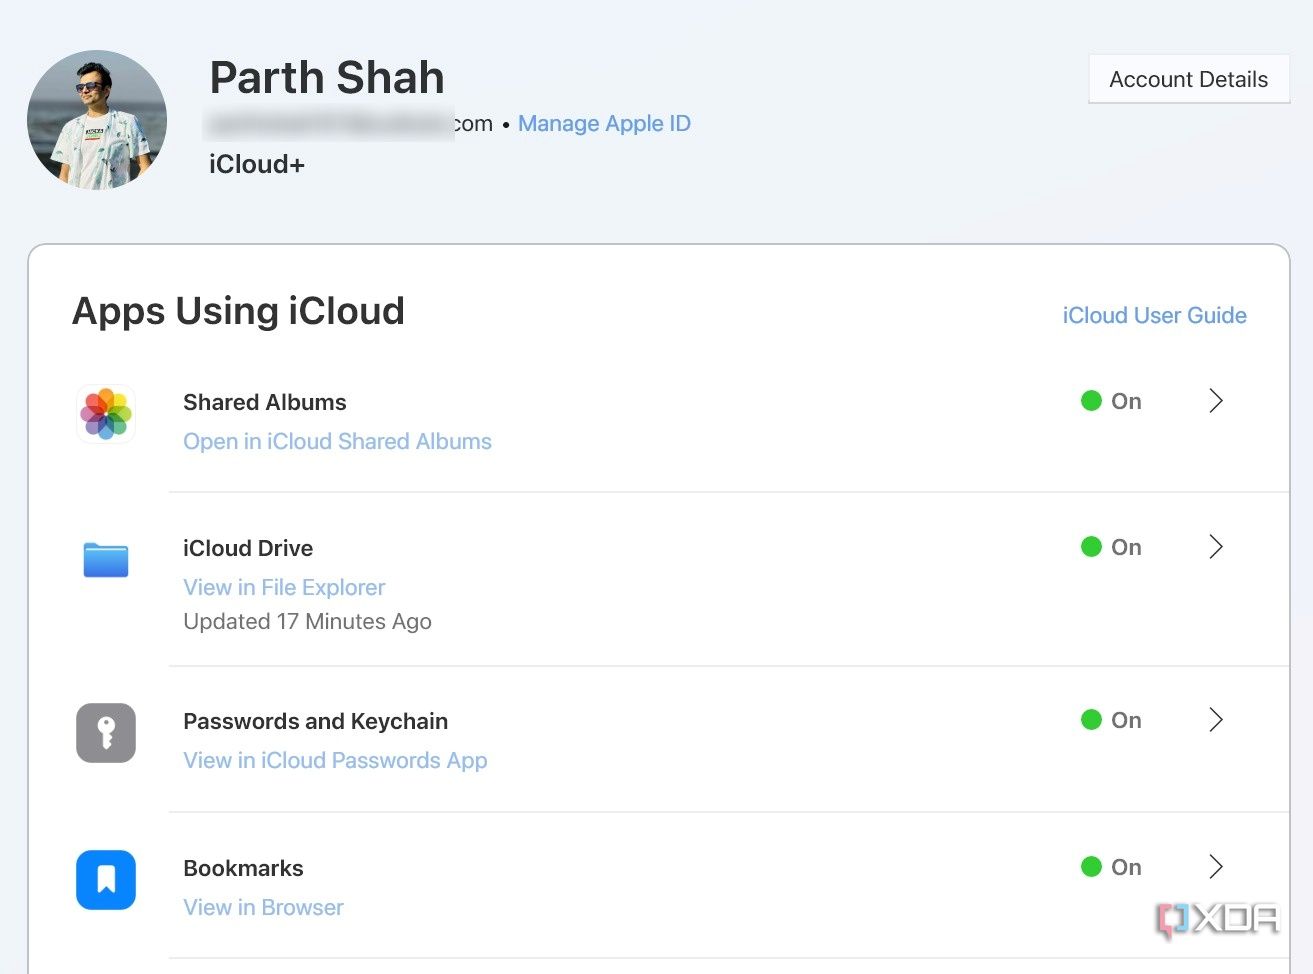
Task: Open the iCloud User Guide link
Action: [x=1154, y=315]
